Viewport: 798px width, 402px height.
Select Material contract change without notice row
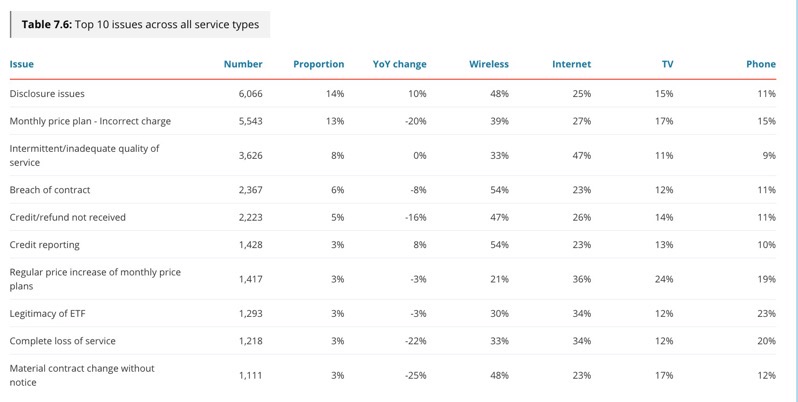click(82, 375)
